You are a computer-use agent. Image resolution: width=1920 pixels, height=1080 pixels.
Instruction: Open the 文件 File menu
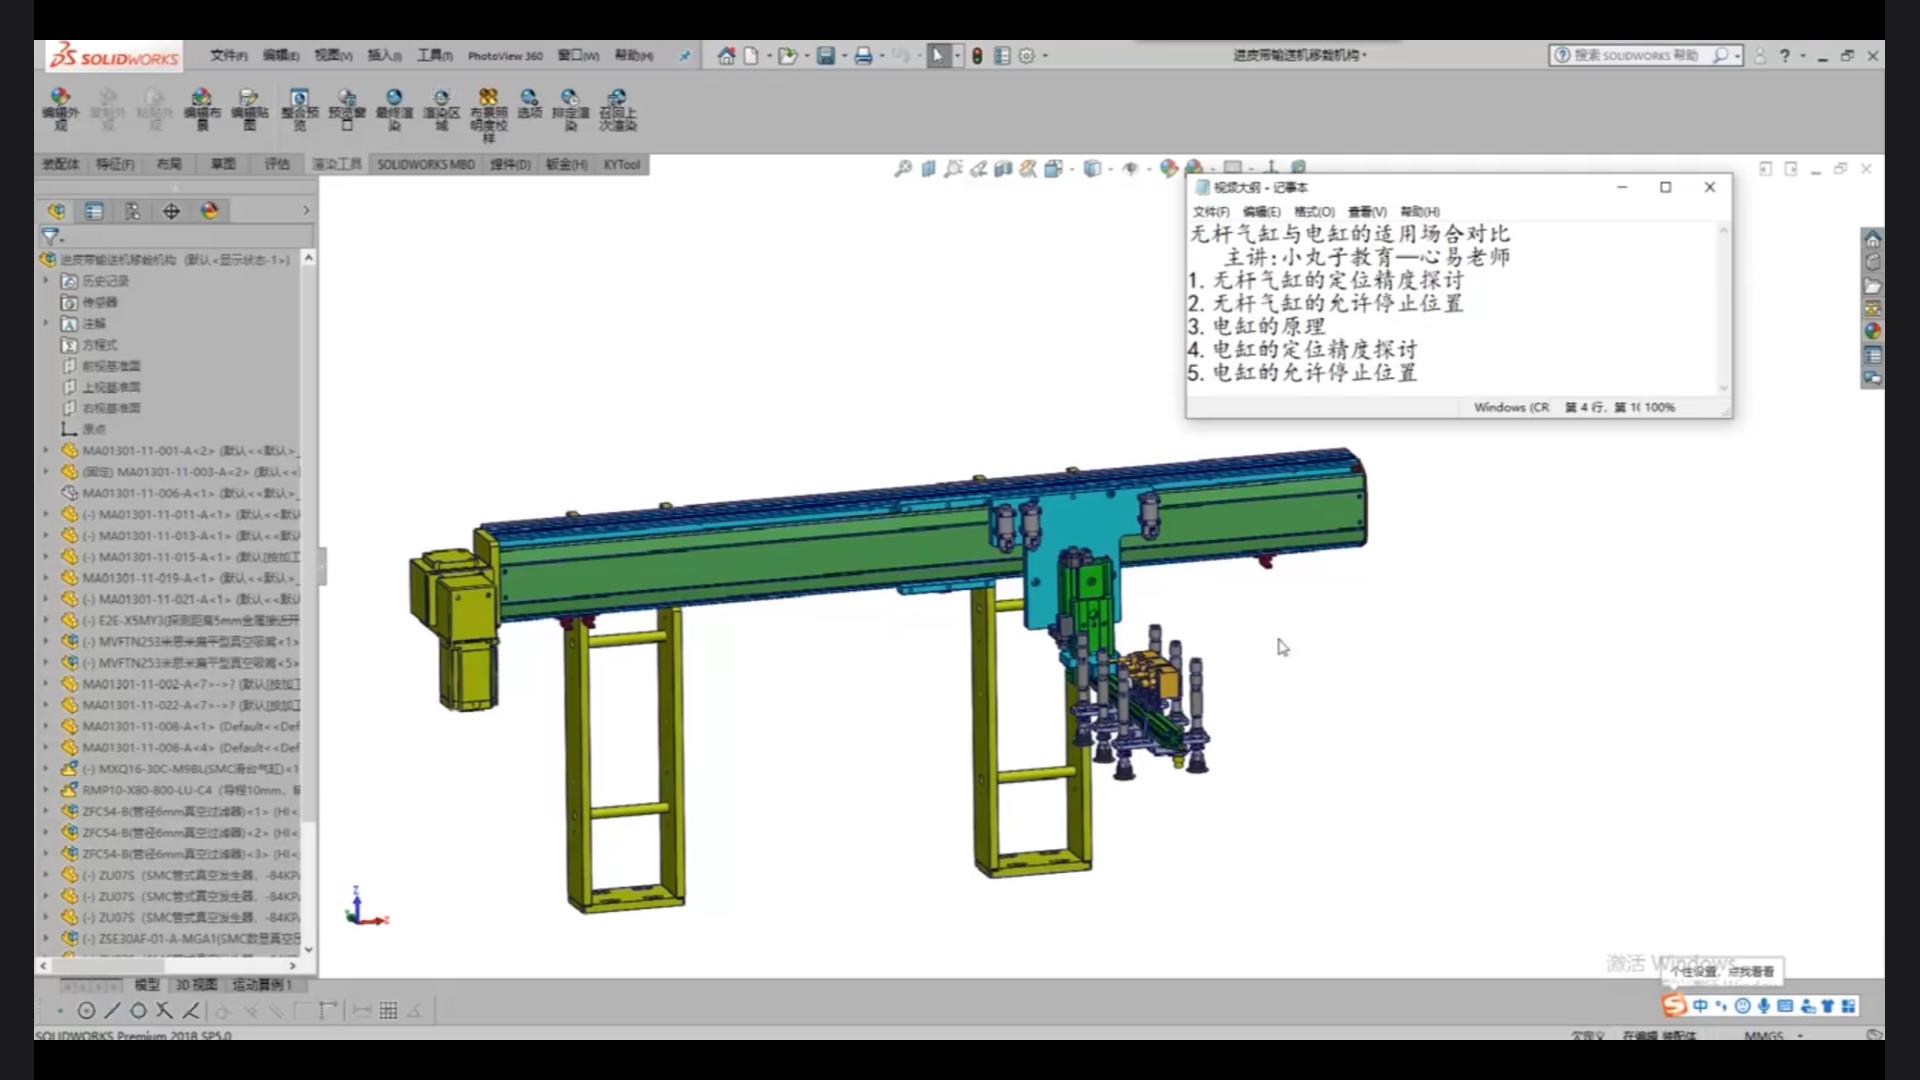229,56
